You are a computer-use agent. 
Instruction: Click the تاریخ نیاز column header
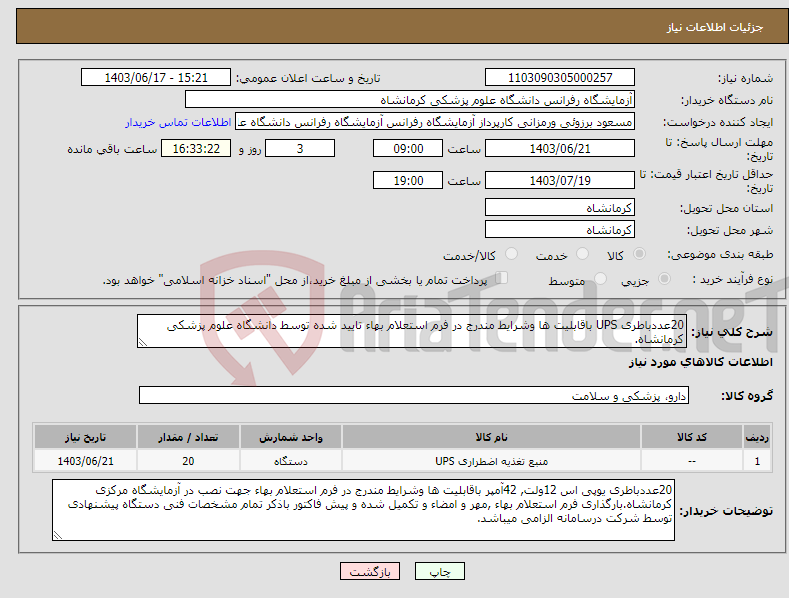point(86,437)
